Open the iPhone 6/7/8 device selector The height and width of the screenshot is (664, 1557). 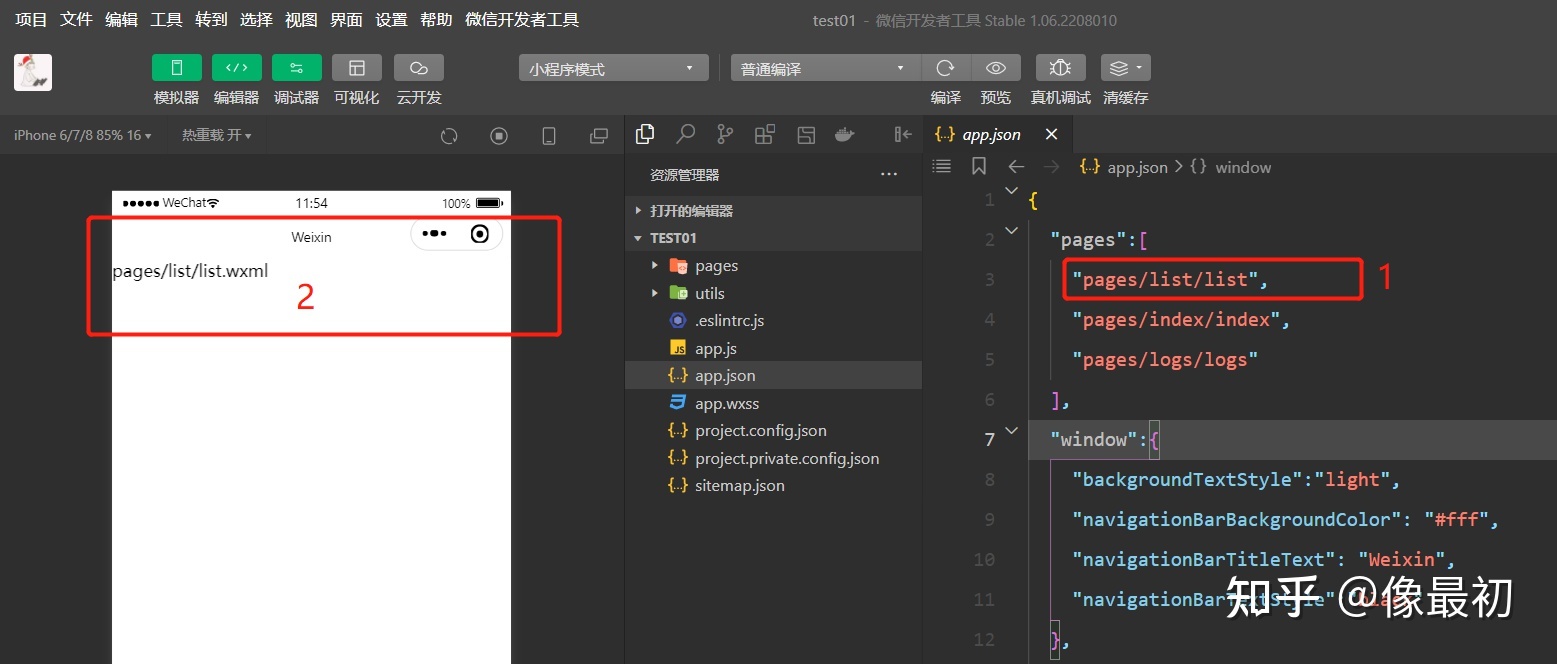click(82, 135)
